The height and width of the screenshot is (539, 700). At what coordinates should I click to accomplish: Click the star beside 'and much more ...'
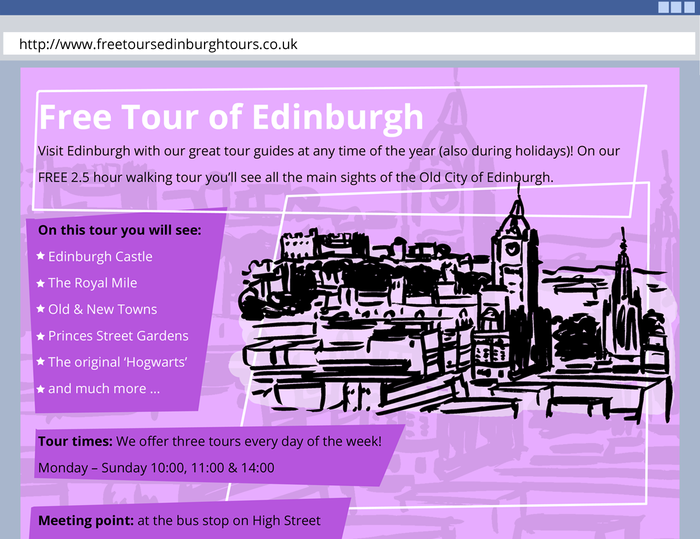click(41, 389)
